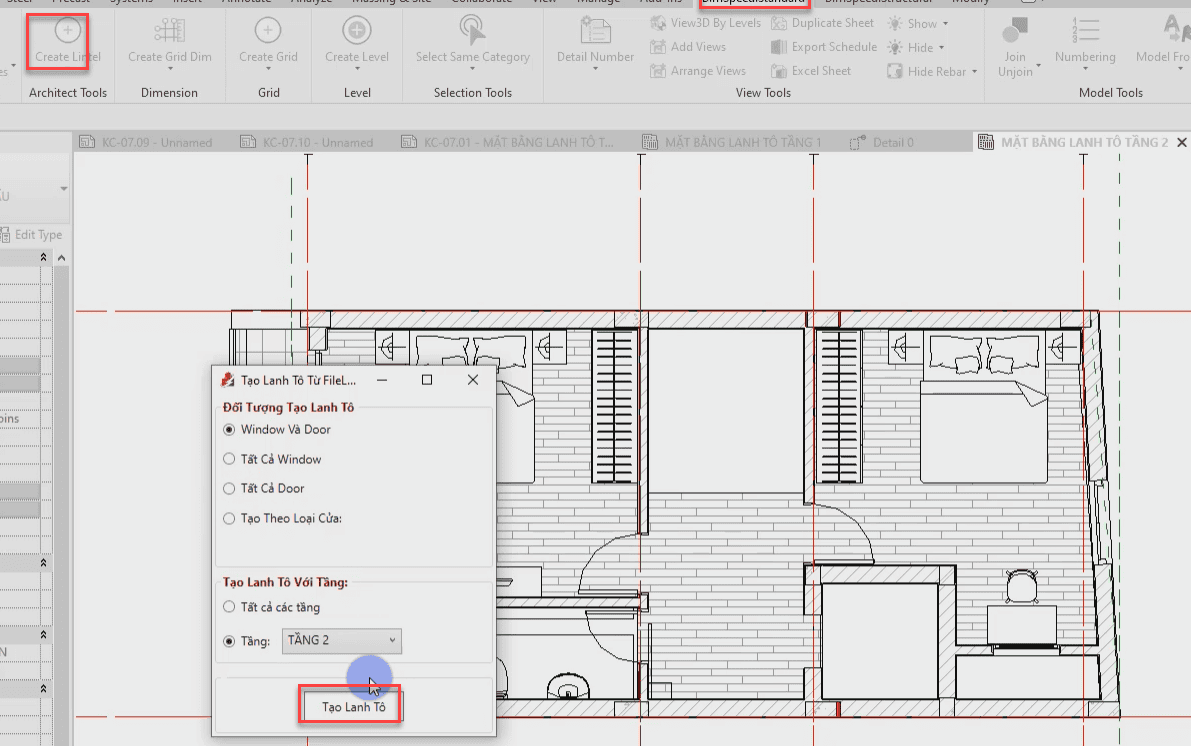1191x746 pixels.
Task: Select the Window Và Door option
Action: pos(230,430)
